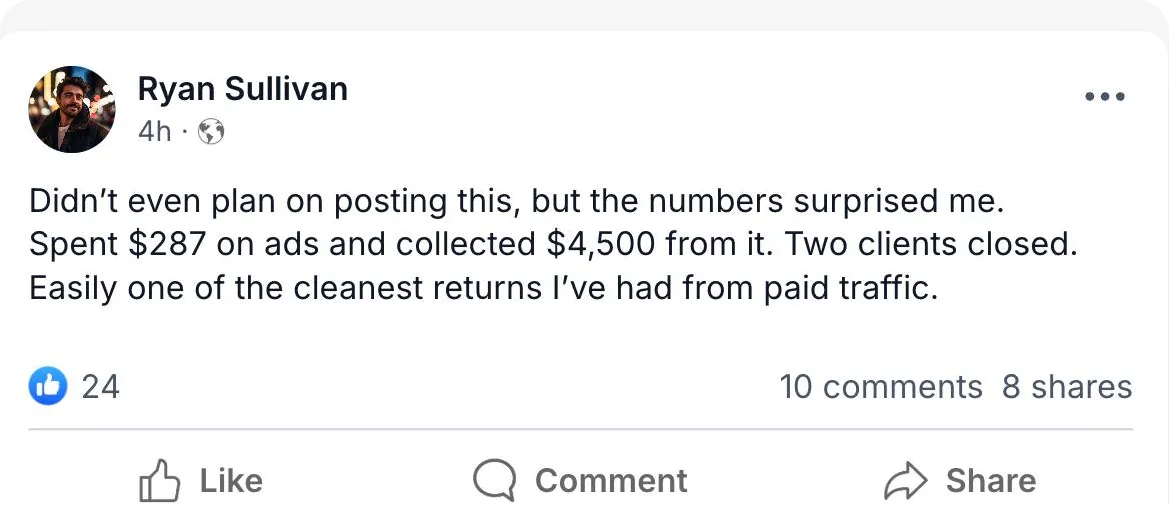1169x531 pixels.
Task: Open the three-dot post options menu
Action: click(1105, 97)
